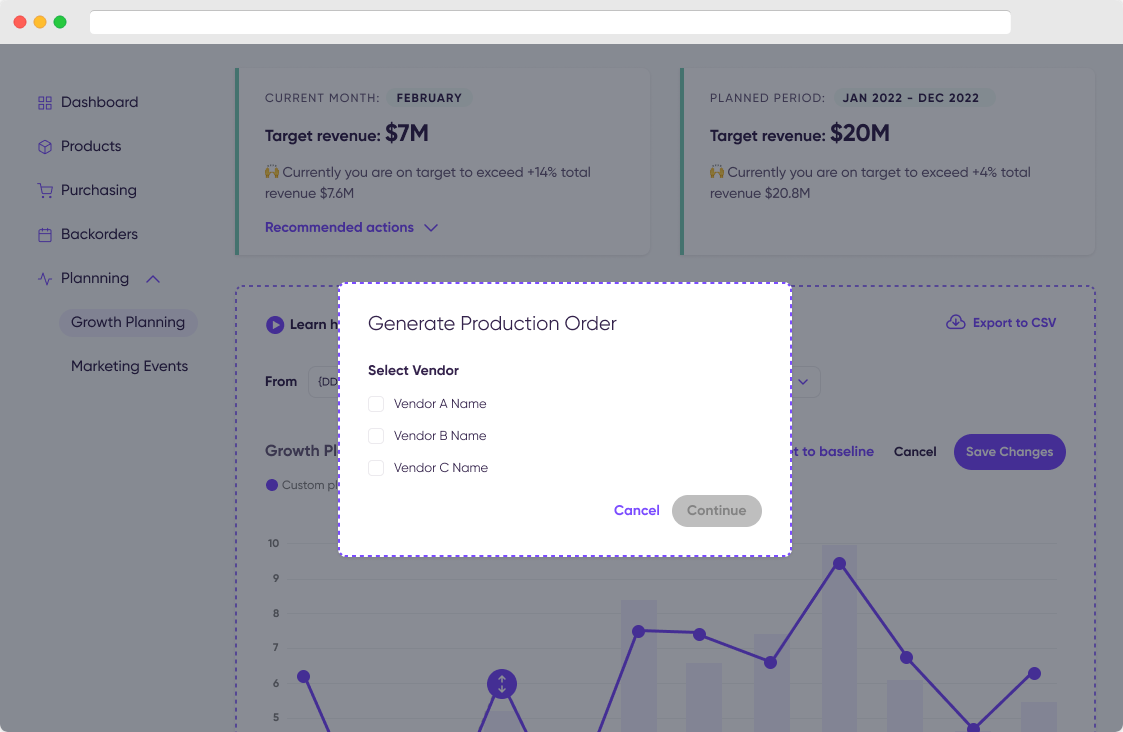Click the Backorders calendar icon

point(44,235)
